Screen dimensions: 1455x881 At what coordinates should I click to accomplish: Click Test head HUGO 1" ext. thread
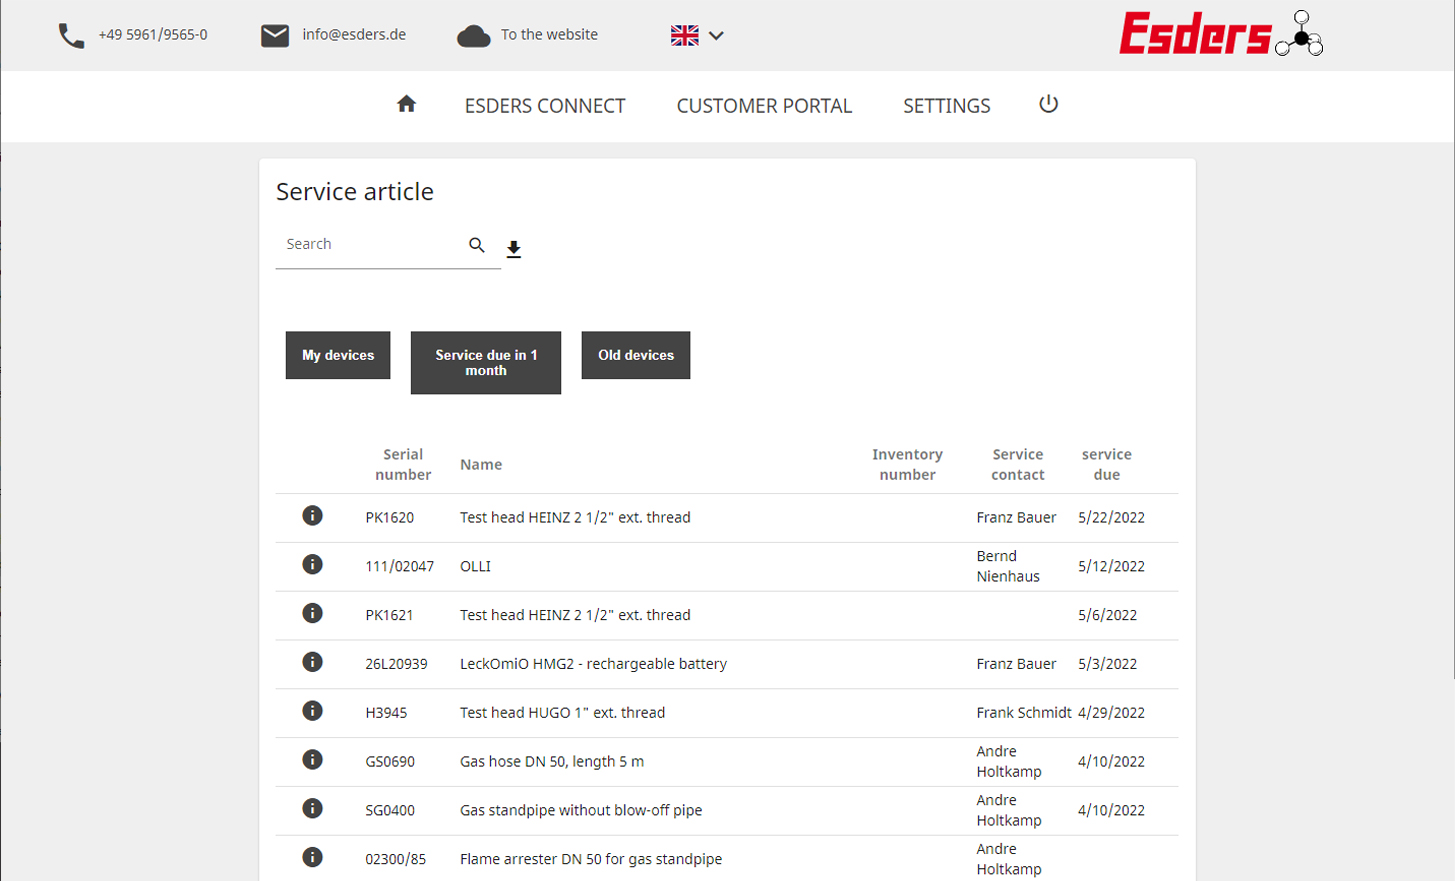[562, 713]
